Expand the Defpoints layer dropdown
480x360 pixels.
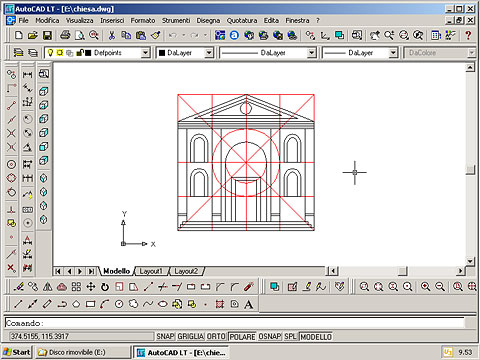coord(145,53)
